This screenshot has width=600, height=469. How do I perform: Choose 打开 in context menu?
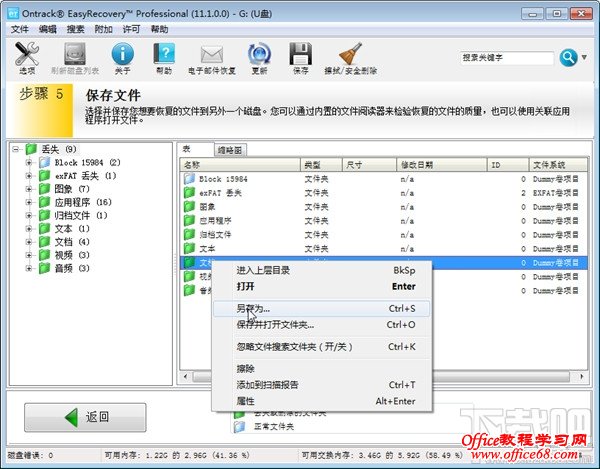pos(321,287)
